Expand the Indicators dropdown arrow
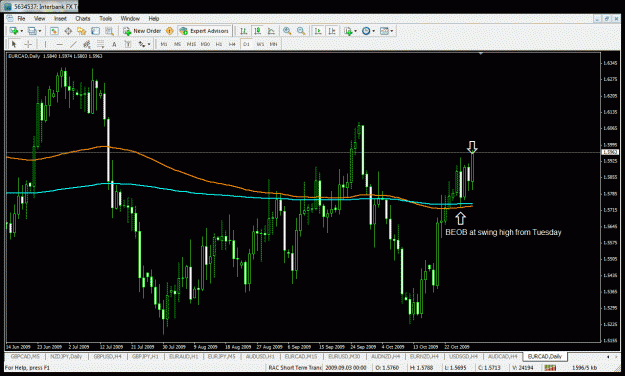Screen dimensions: 625x376 (x=356, y=31)
